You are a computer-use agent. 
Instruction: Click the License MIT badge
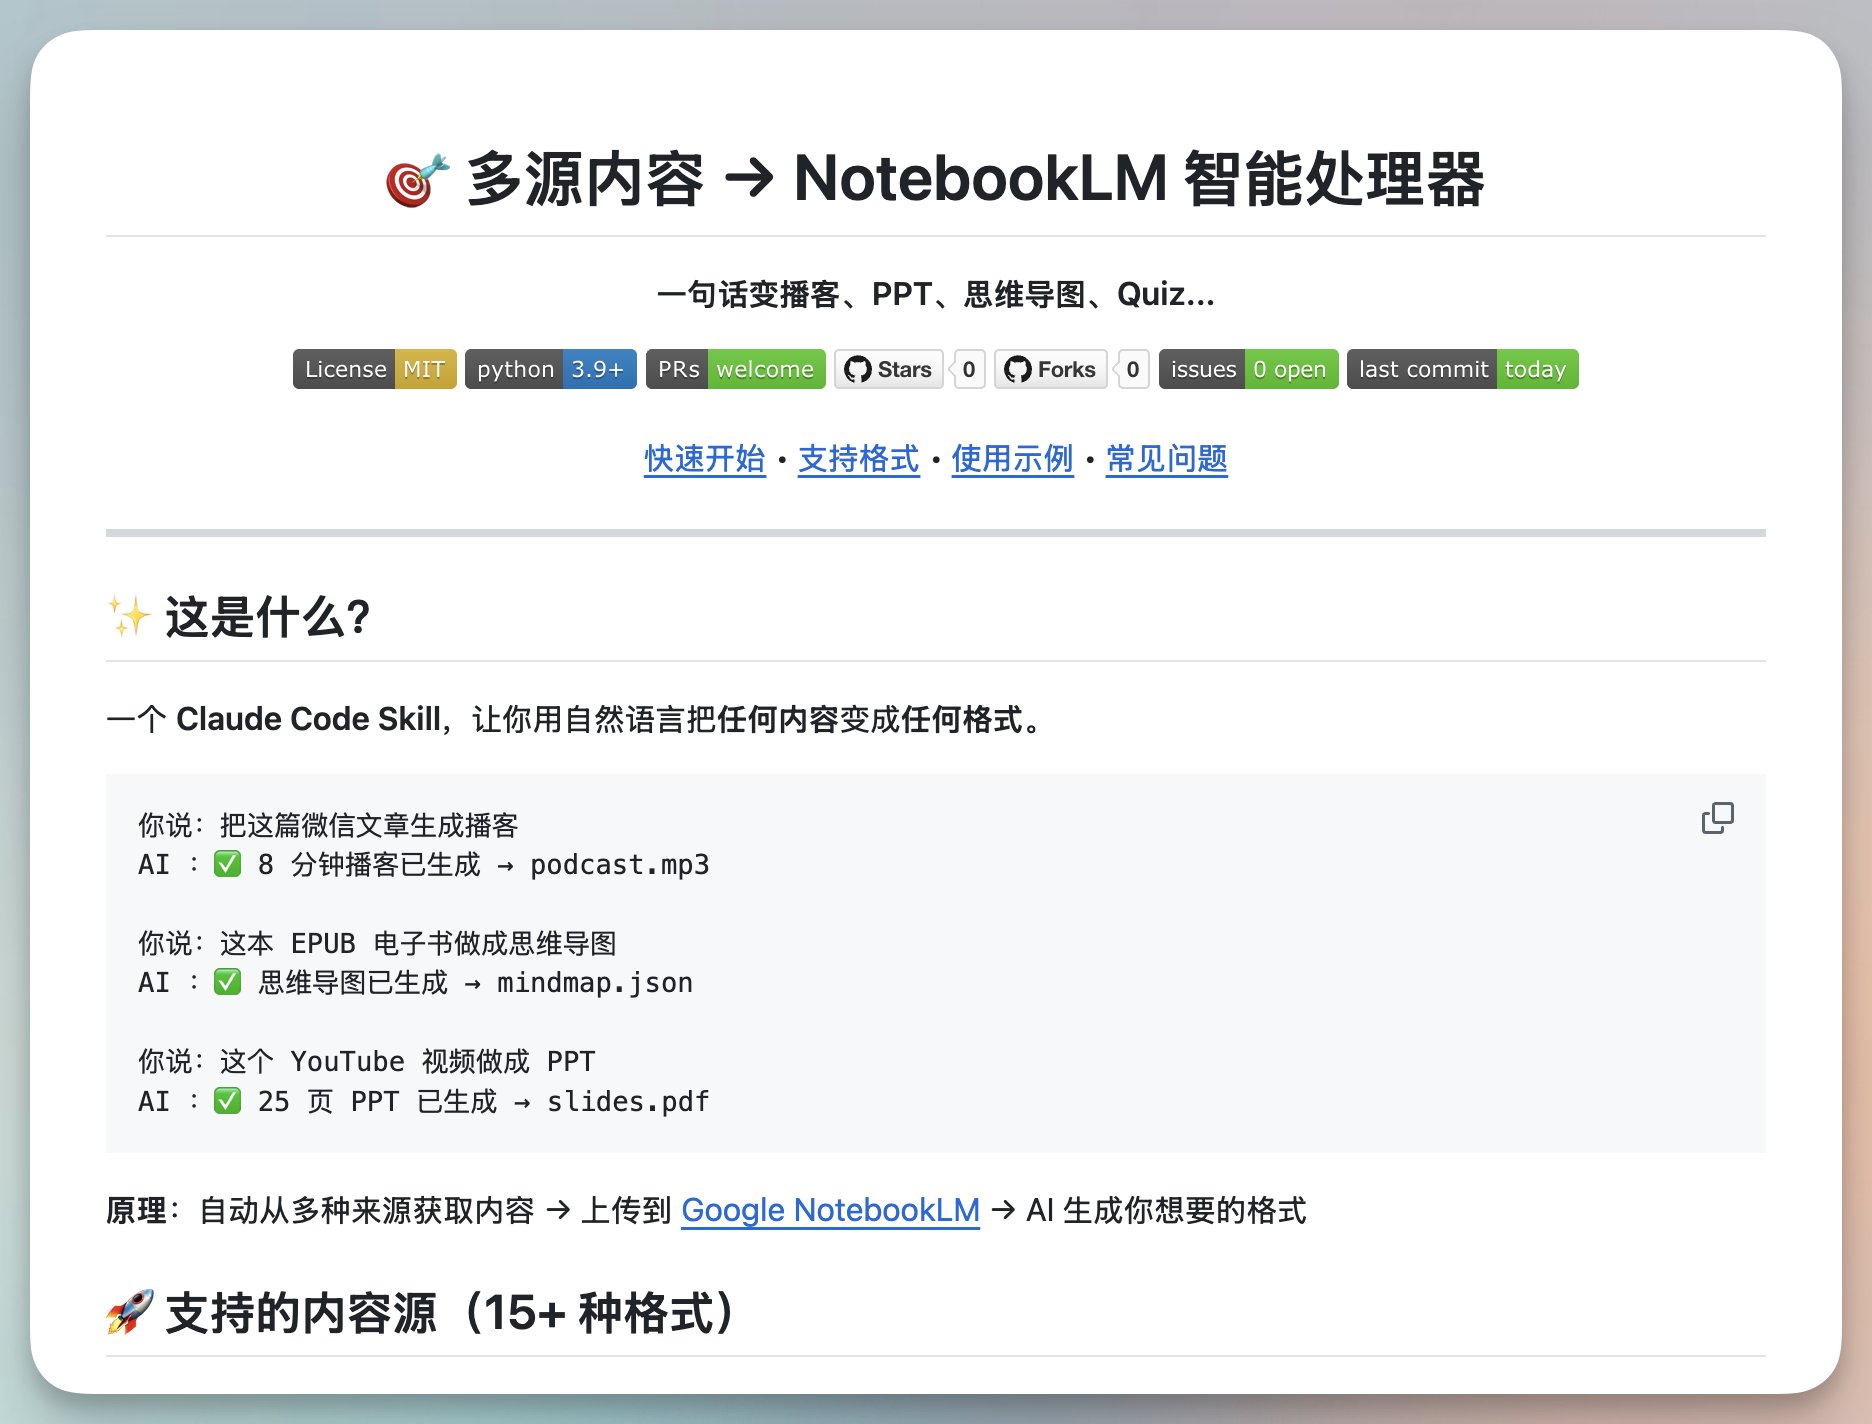(x=375, y=369)
